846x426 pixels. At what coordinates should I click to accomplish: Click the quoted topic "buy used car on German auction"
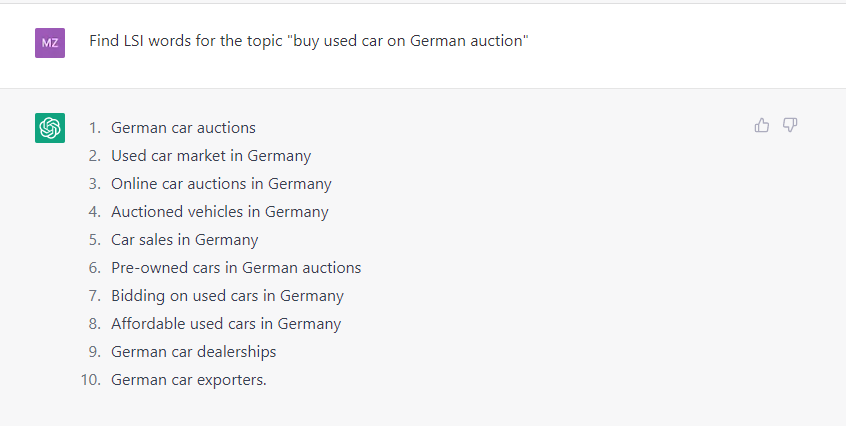409,41
